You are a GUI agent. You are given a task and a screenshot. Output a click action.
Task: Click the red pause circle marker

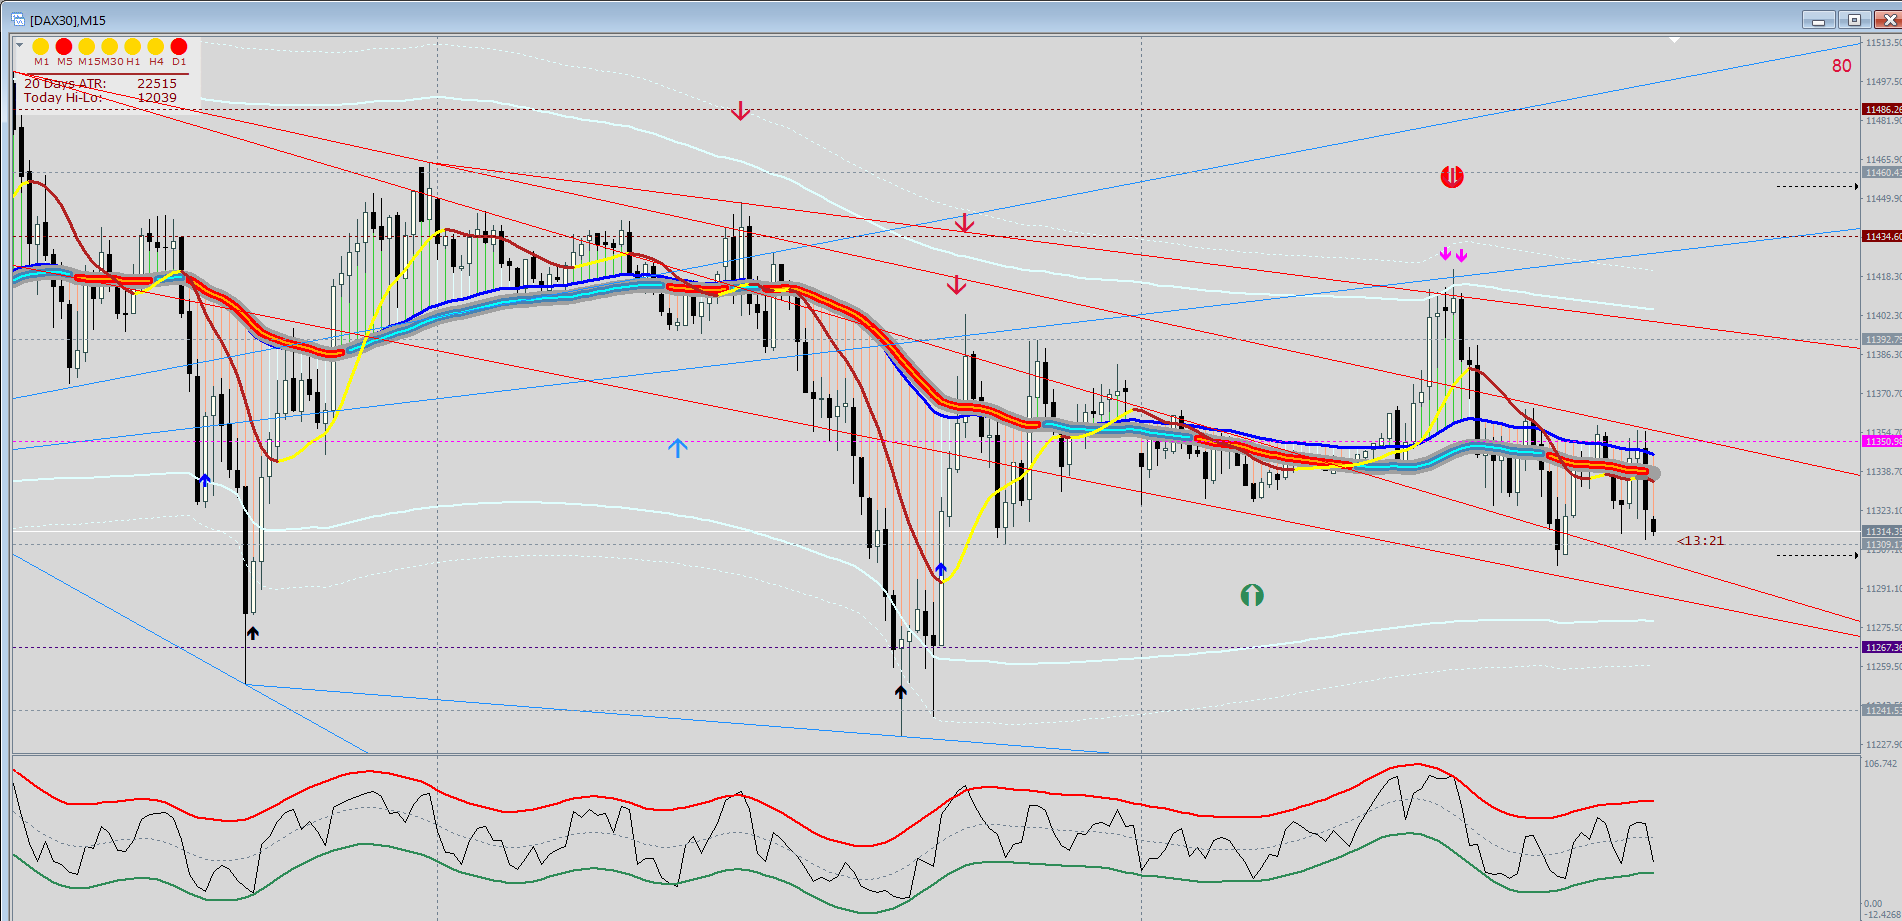[x=1451, y=177]
